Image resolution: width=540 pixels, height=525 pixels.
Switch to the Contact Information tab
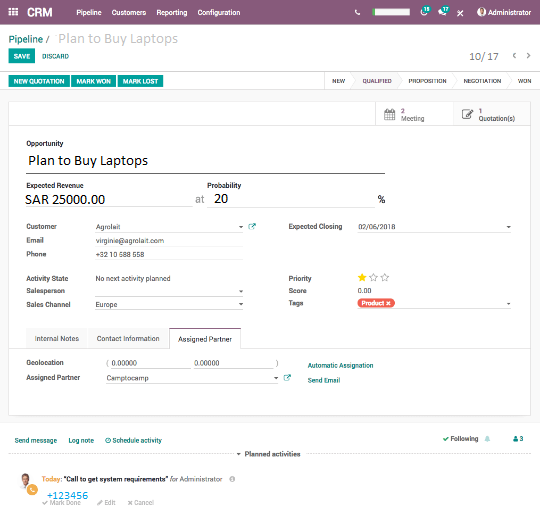128,338
